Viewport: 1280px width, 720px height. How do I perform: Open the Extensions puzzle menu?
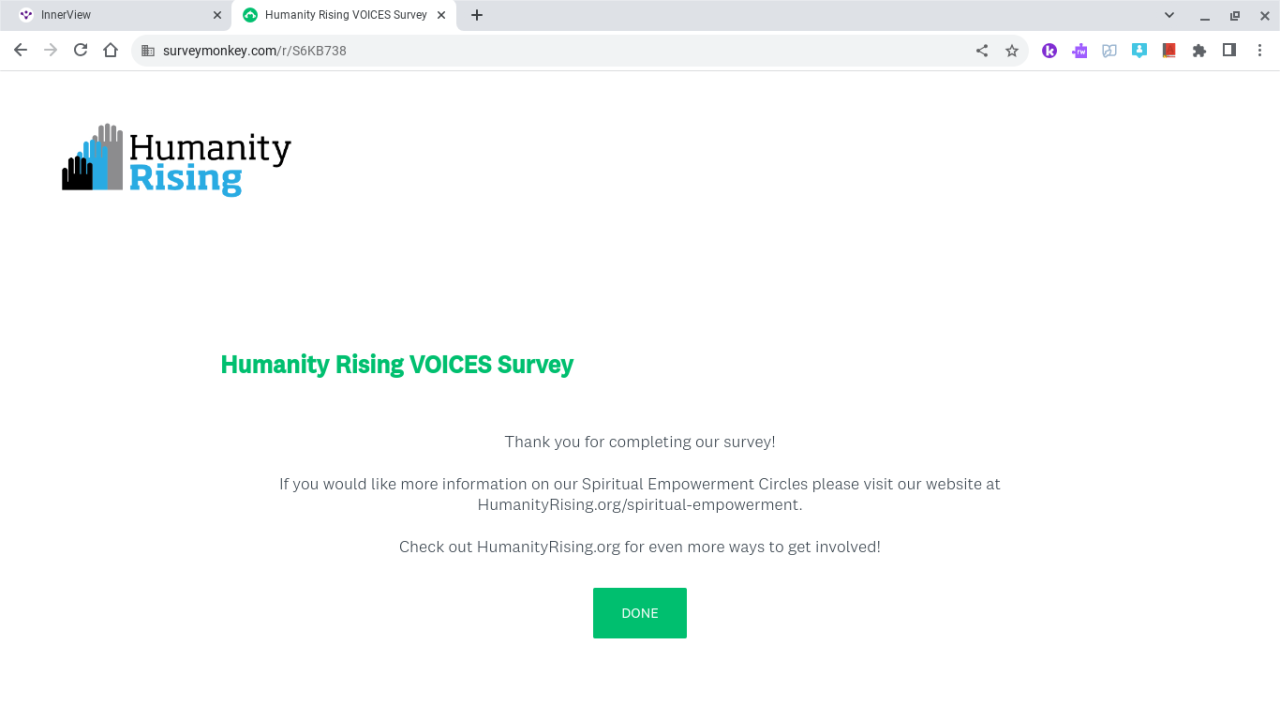point(1199,51)
